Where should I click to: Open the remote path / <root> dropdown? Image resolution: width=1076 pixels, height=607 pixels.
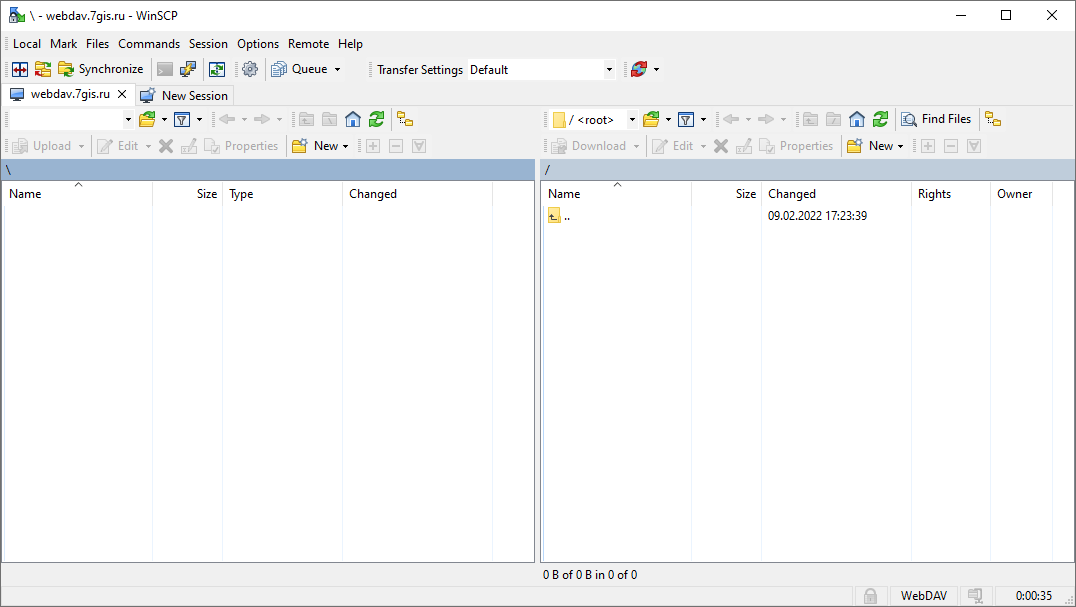632,120
